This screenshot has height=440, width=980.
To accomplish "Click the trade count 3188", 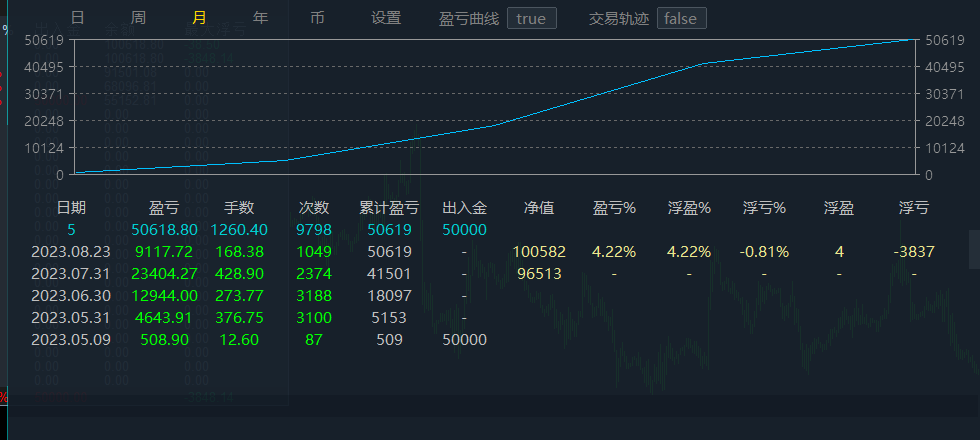I will click(x=314, y=296).
